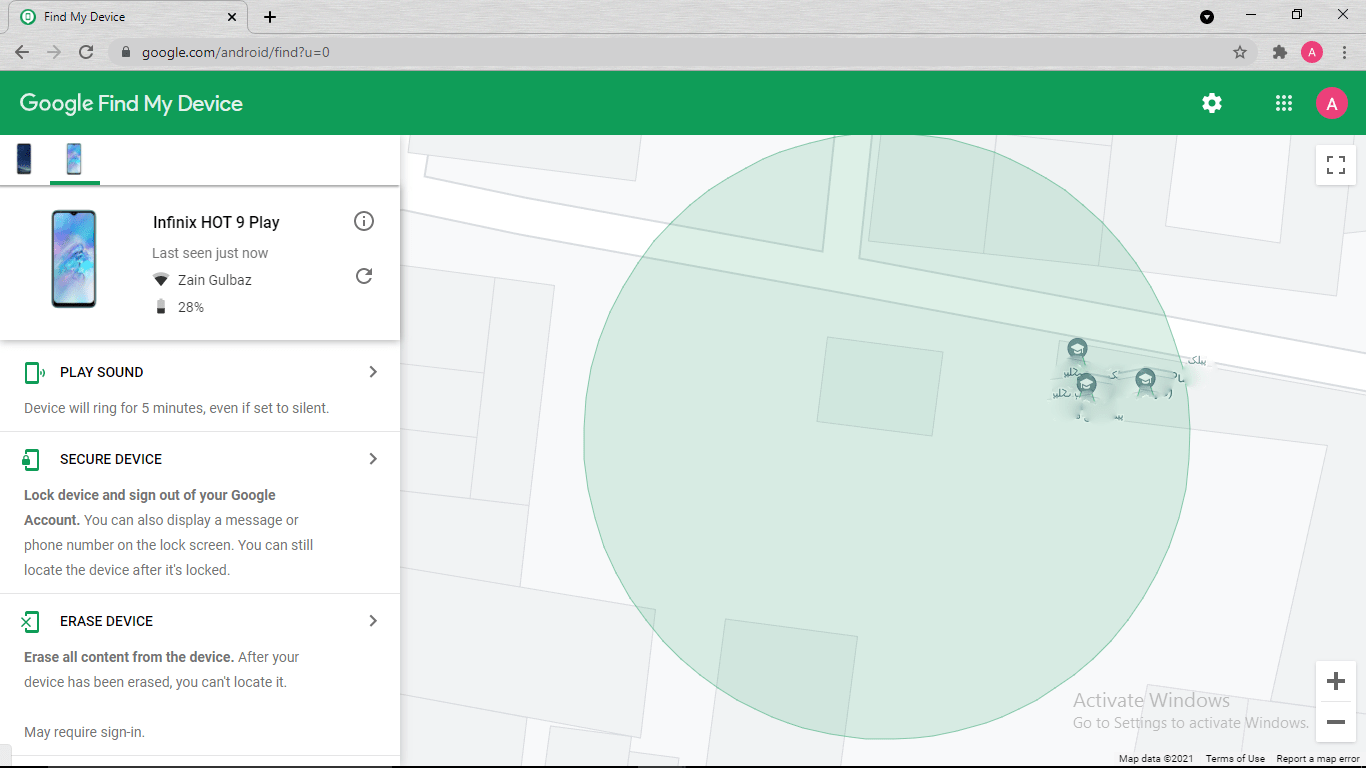Click the Erase Device icon
Image resolution: width=1366 pixels, height=768 pixels.
click(31, 620)
